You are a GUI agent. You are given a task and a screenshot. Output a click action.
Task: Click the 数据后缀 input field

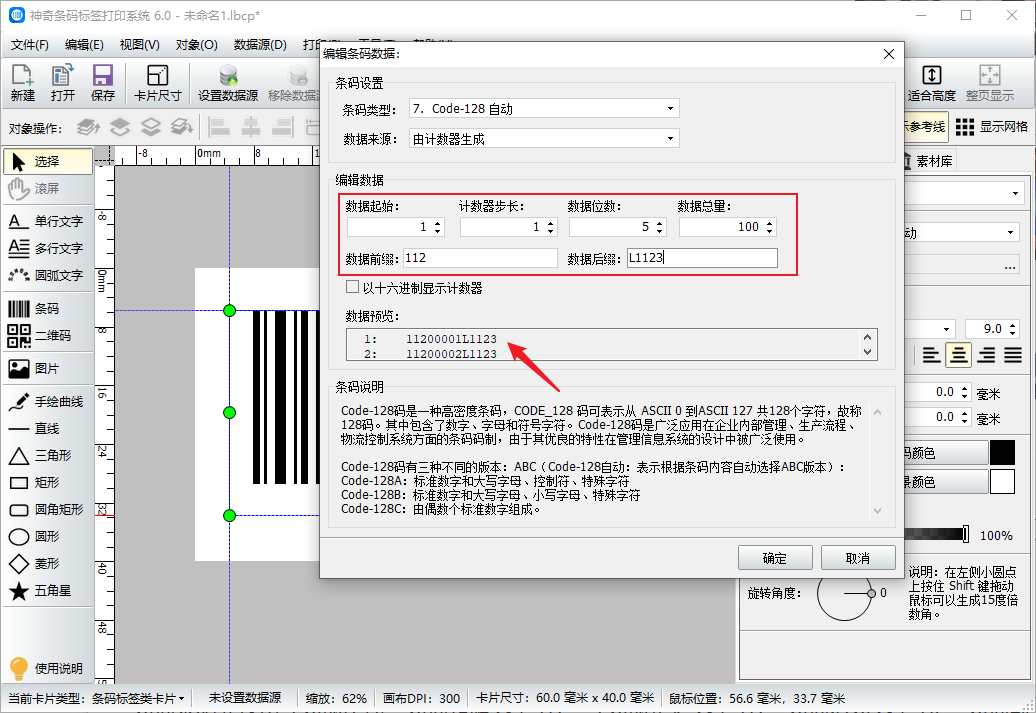(702, 258)
